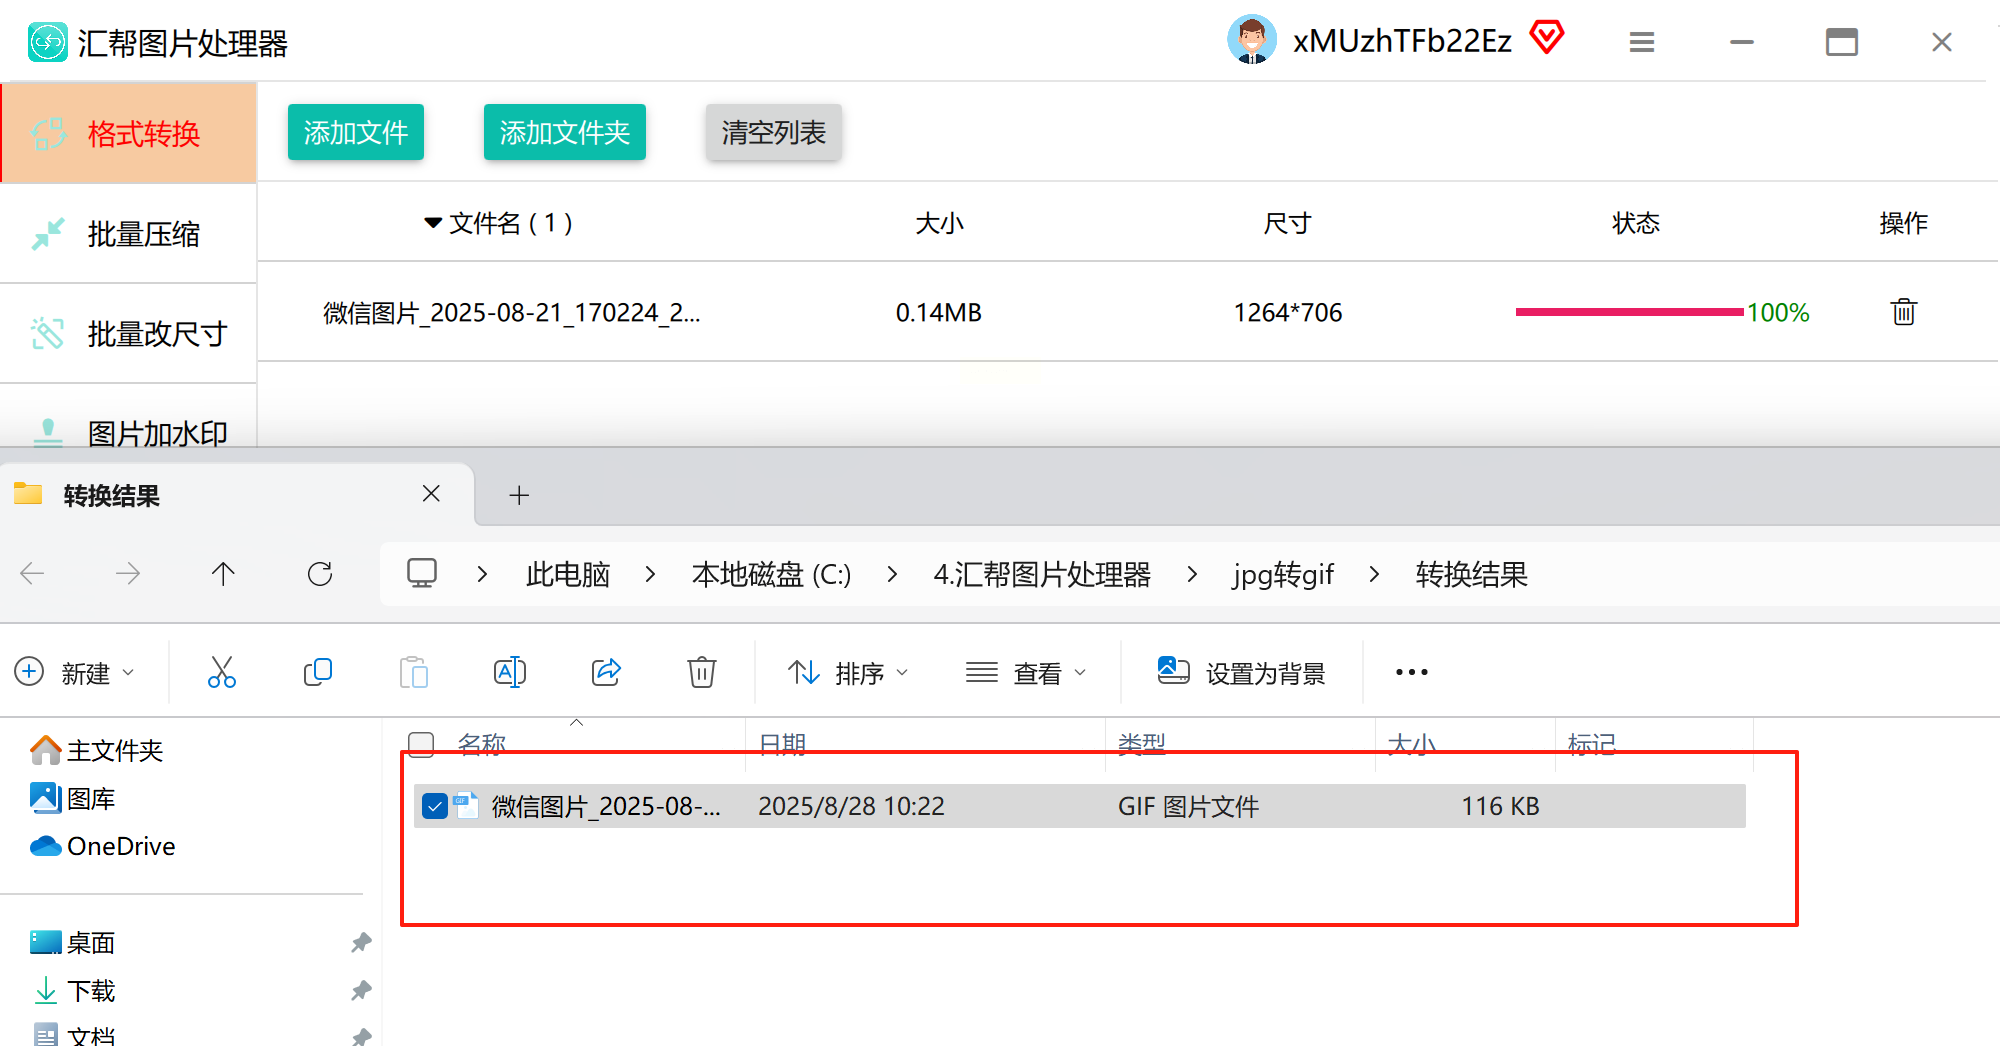This screenshot has height=1046, width=2000.
Task: Toggle the 文件名 column sort arrow
Action: coord(433,222)
